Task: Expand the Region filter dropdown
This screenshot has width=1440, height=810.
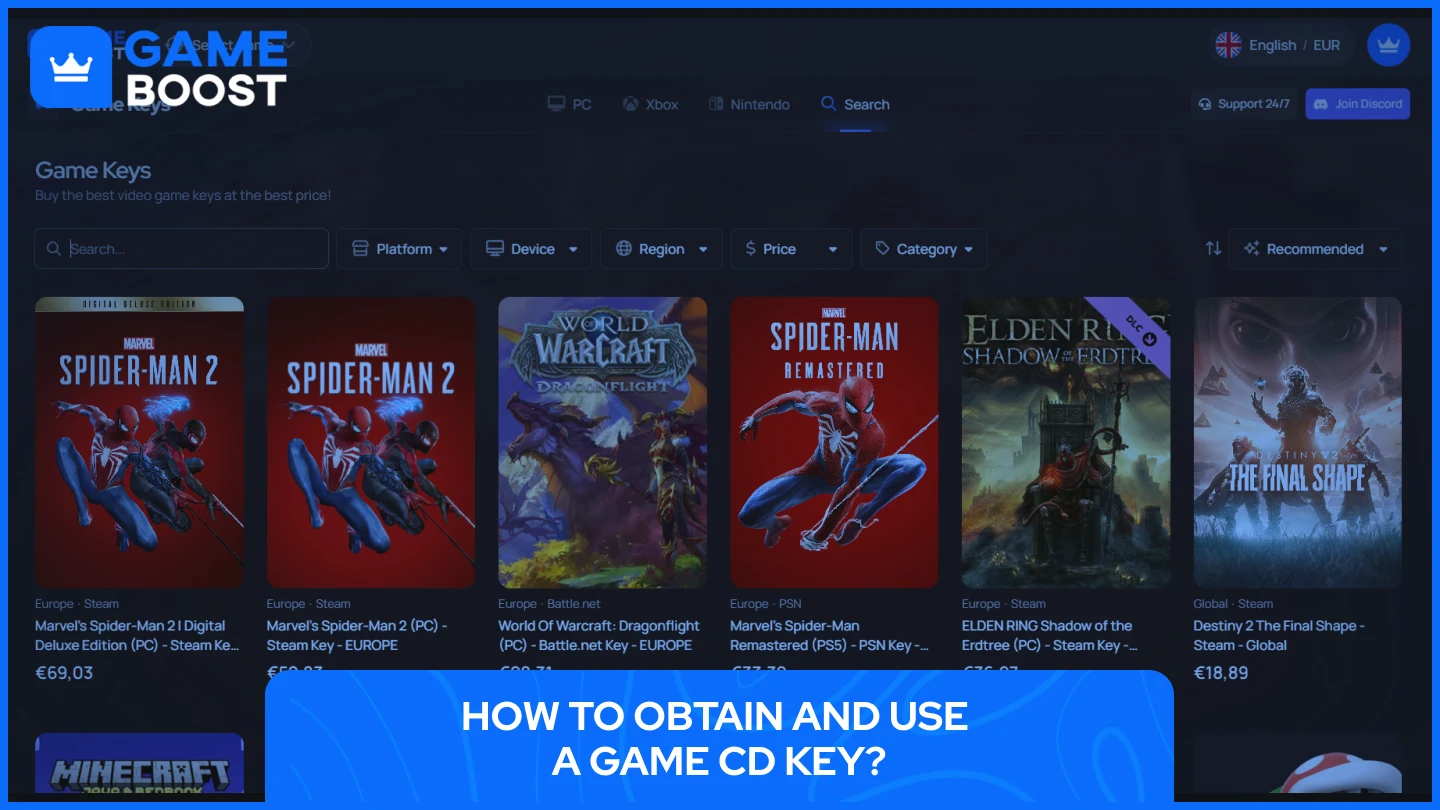Action: [x=661, y=249]
